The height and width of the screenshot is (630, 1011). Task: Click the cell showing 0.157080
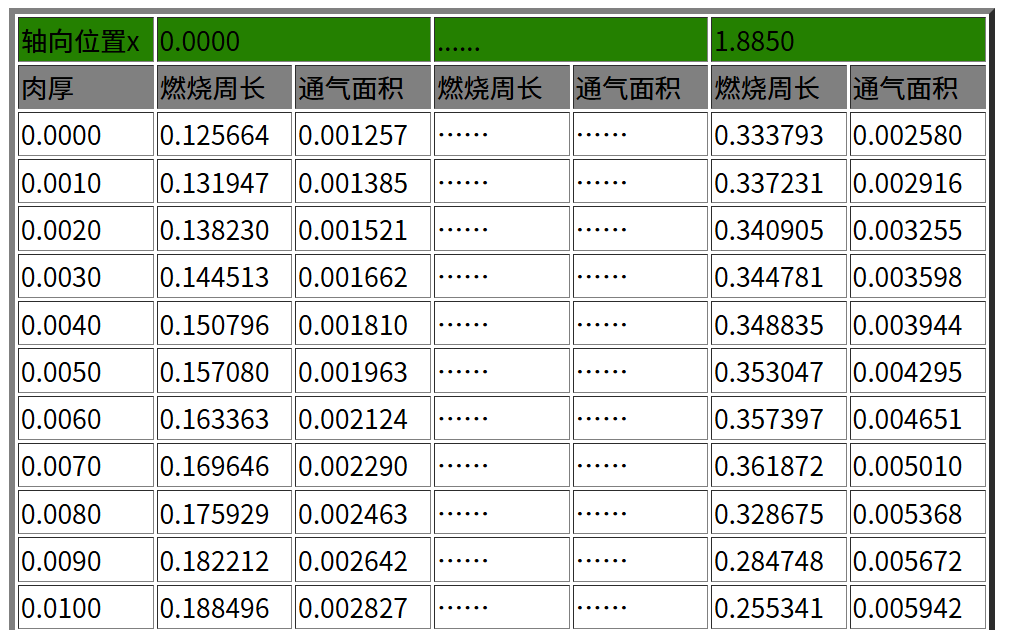click(224, 372)
